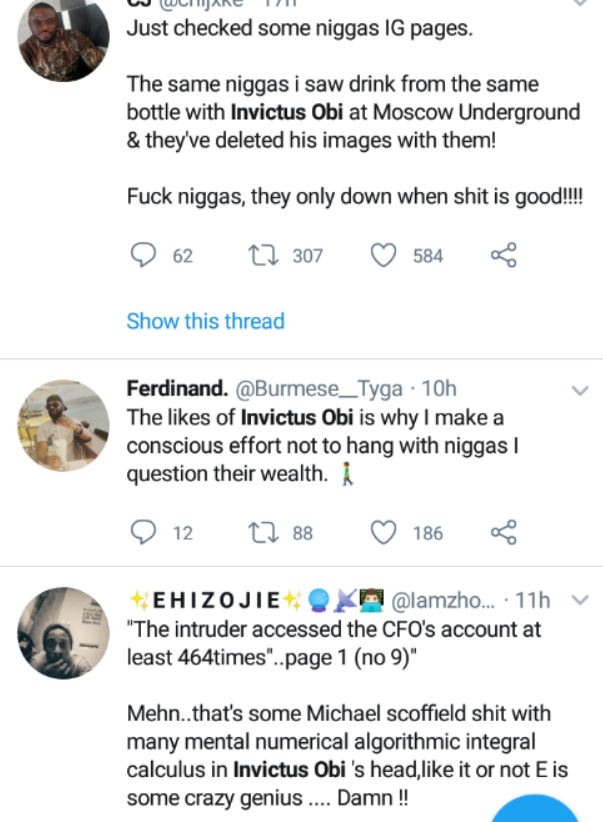Open Ferdinand's profile picture
603x822 pixels.
(64, 426)
